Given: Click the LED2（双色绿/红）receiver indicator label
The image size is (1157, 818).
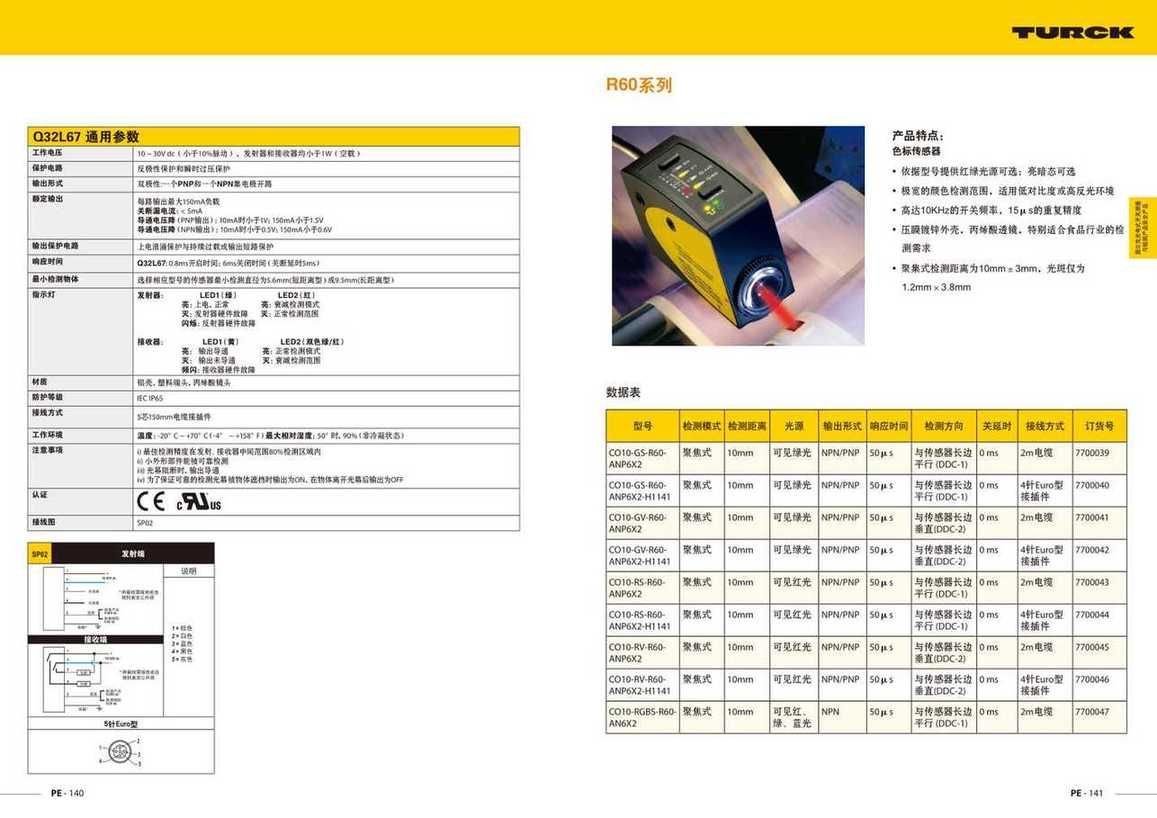Looking at the screenshot, I should point(312,342).
